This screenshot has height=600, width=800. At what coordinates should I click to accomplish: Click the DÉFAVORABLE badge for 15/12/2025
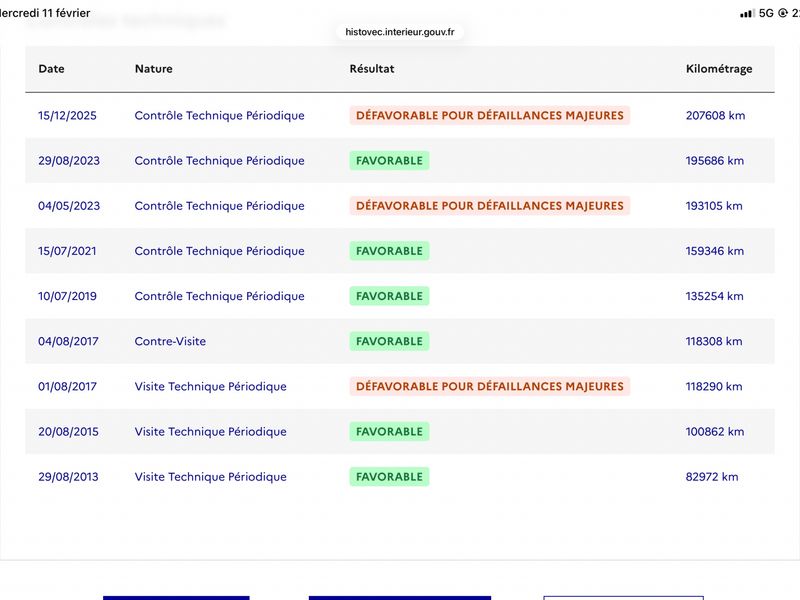(489, 116)
